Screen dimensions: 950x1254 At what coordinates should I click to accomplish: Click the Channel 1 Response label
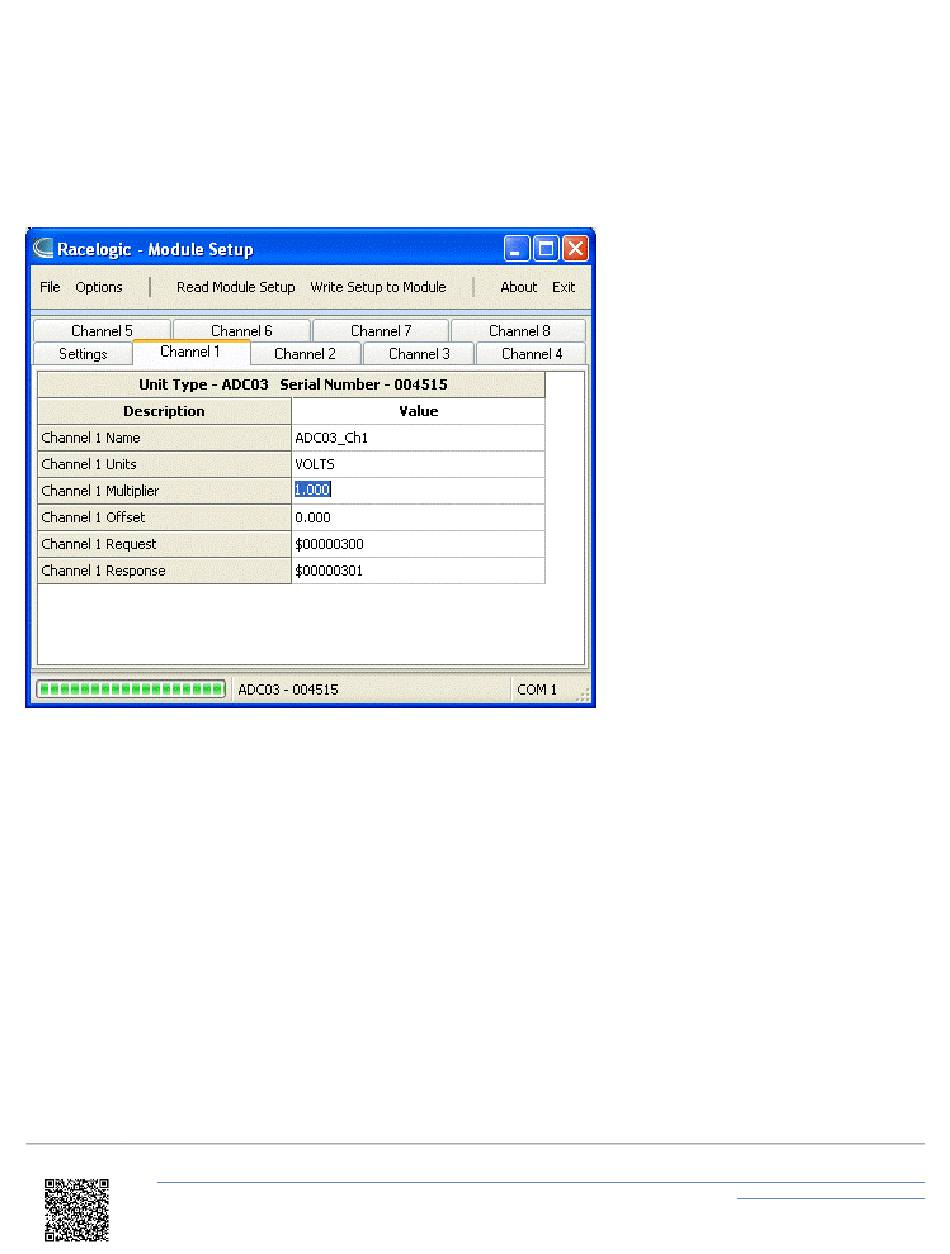pyautogui.click(x=164, y=571)
